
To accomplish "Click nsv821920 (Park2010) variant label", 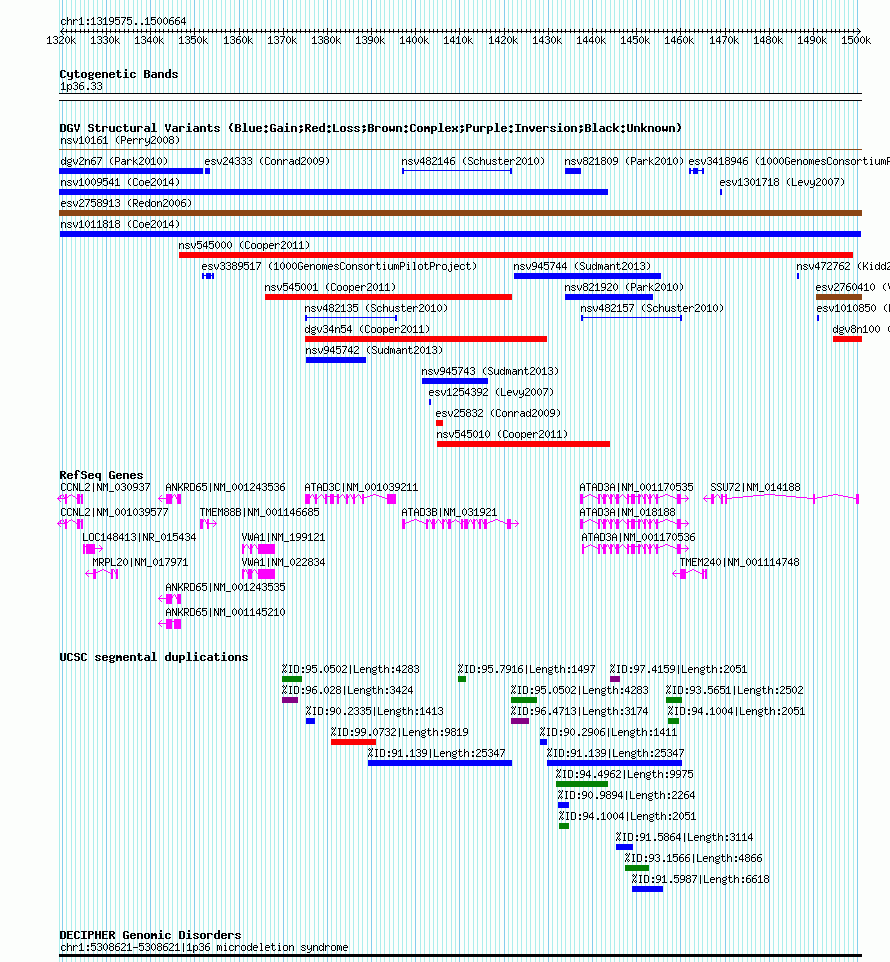I will tap(624, 287).
